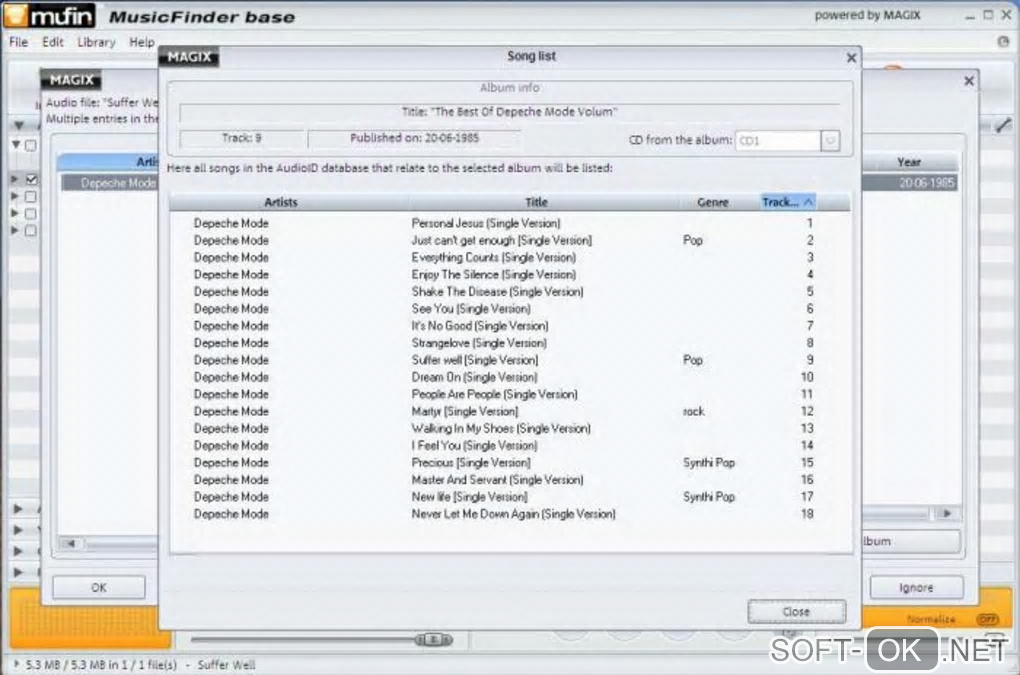Click the mufin logo icon
The height and width of the screenshot is (675, 1020).
click(49, 16)
